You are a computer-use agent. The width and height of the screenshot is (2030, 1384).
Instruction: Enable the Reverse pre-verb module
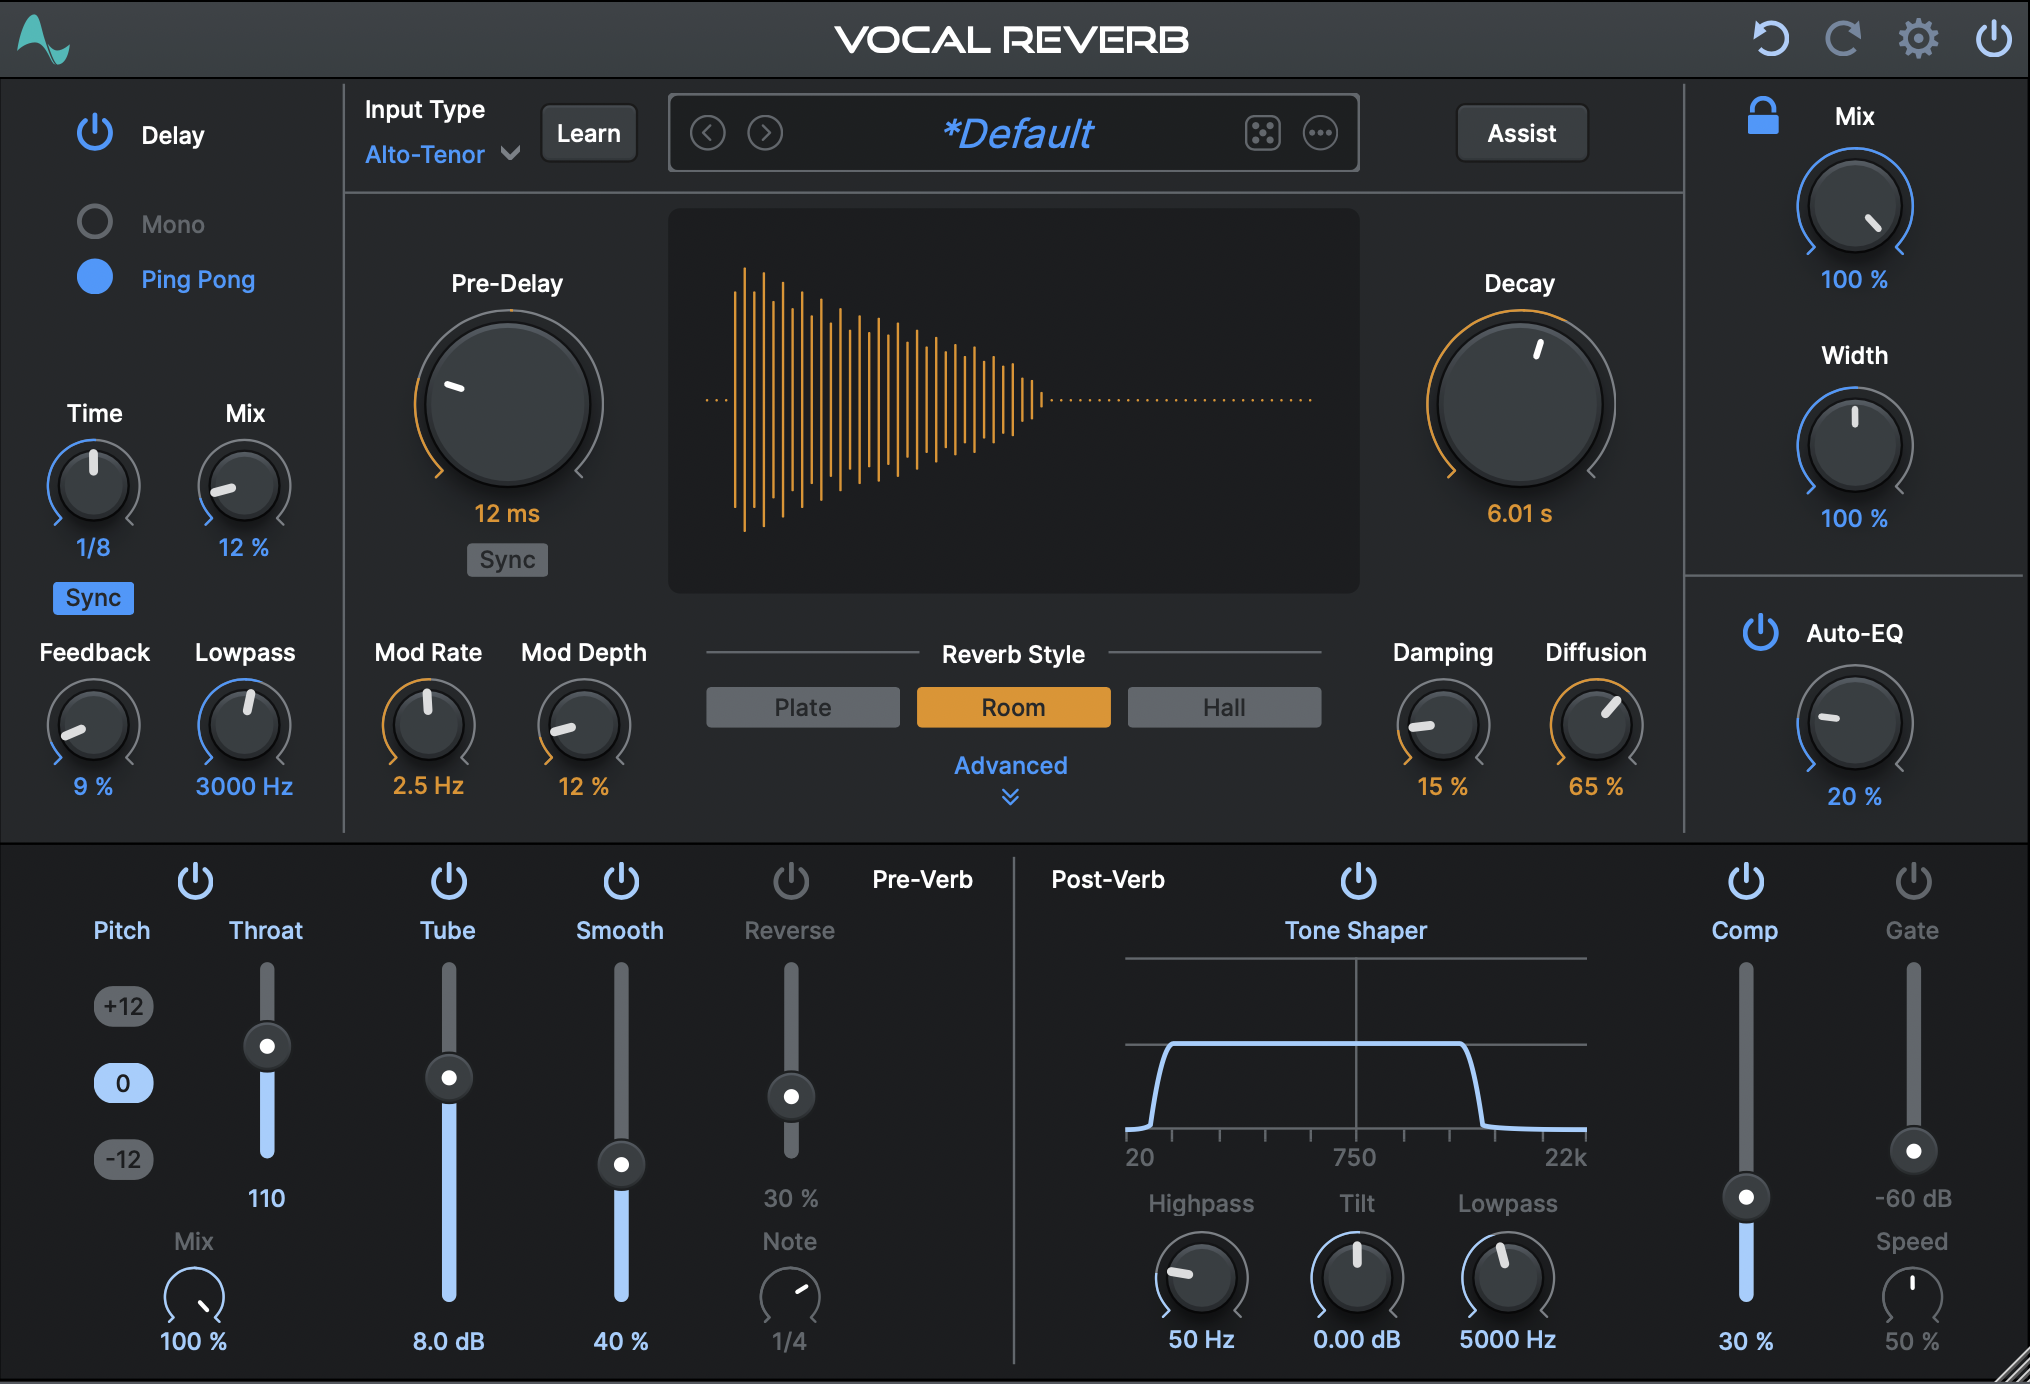click(789, 880)
